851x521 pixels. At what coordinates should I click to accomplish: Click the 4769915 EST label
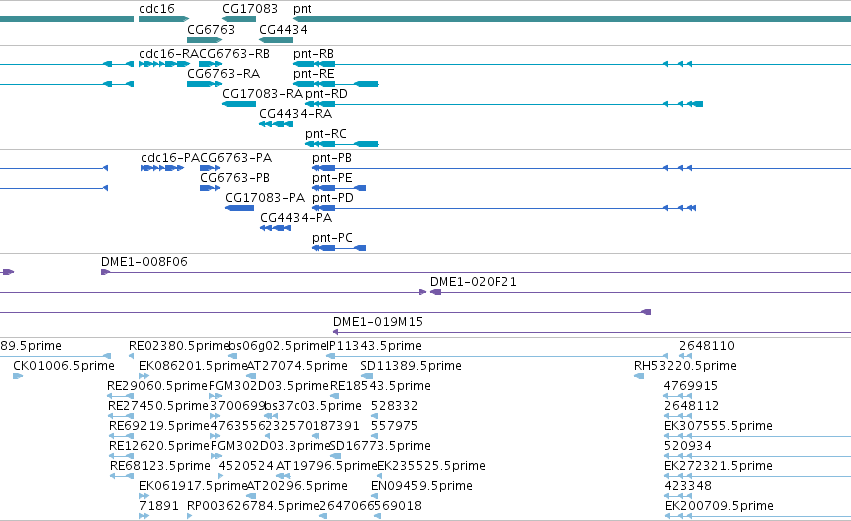[691, 386]
